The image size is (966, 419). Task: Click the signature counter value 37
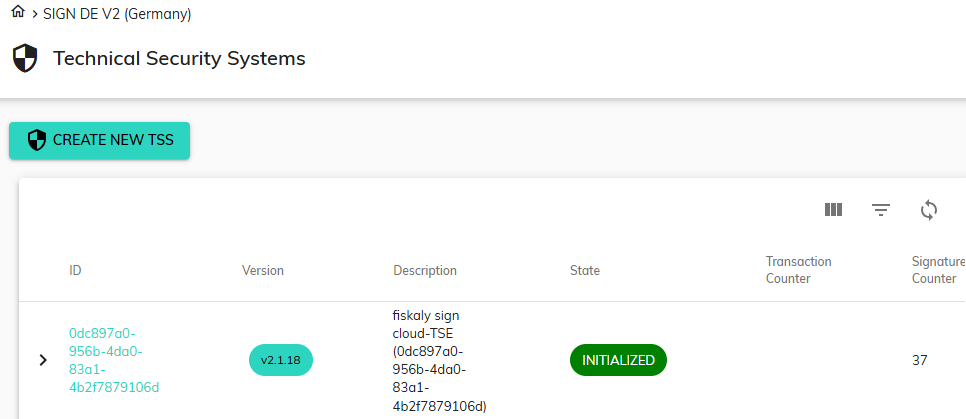[921, 360]
